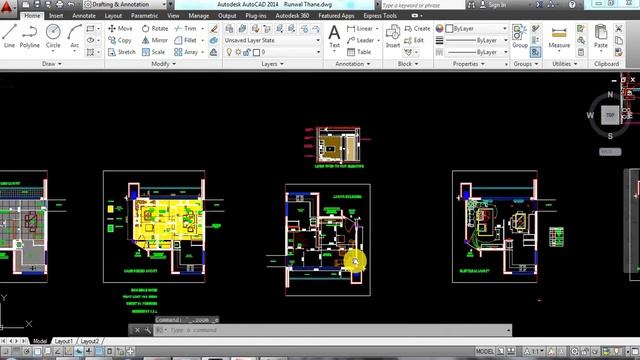Click the Insert block button

pyautogui.click(x=393, y=36)
